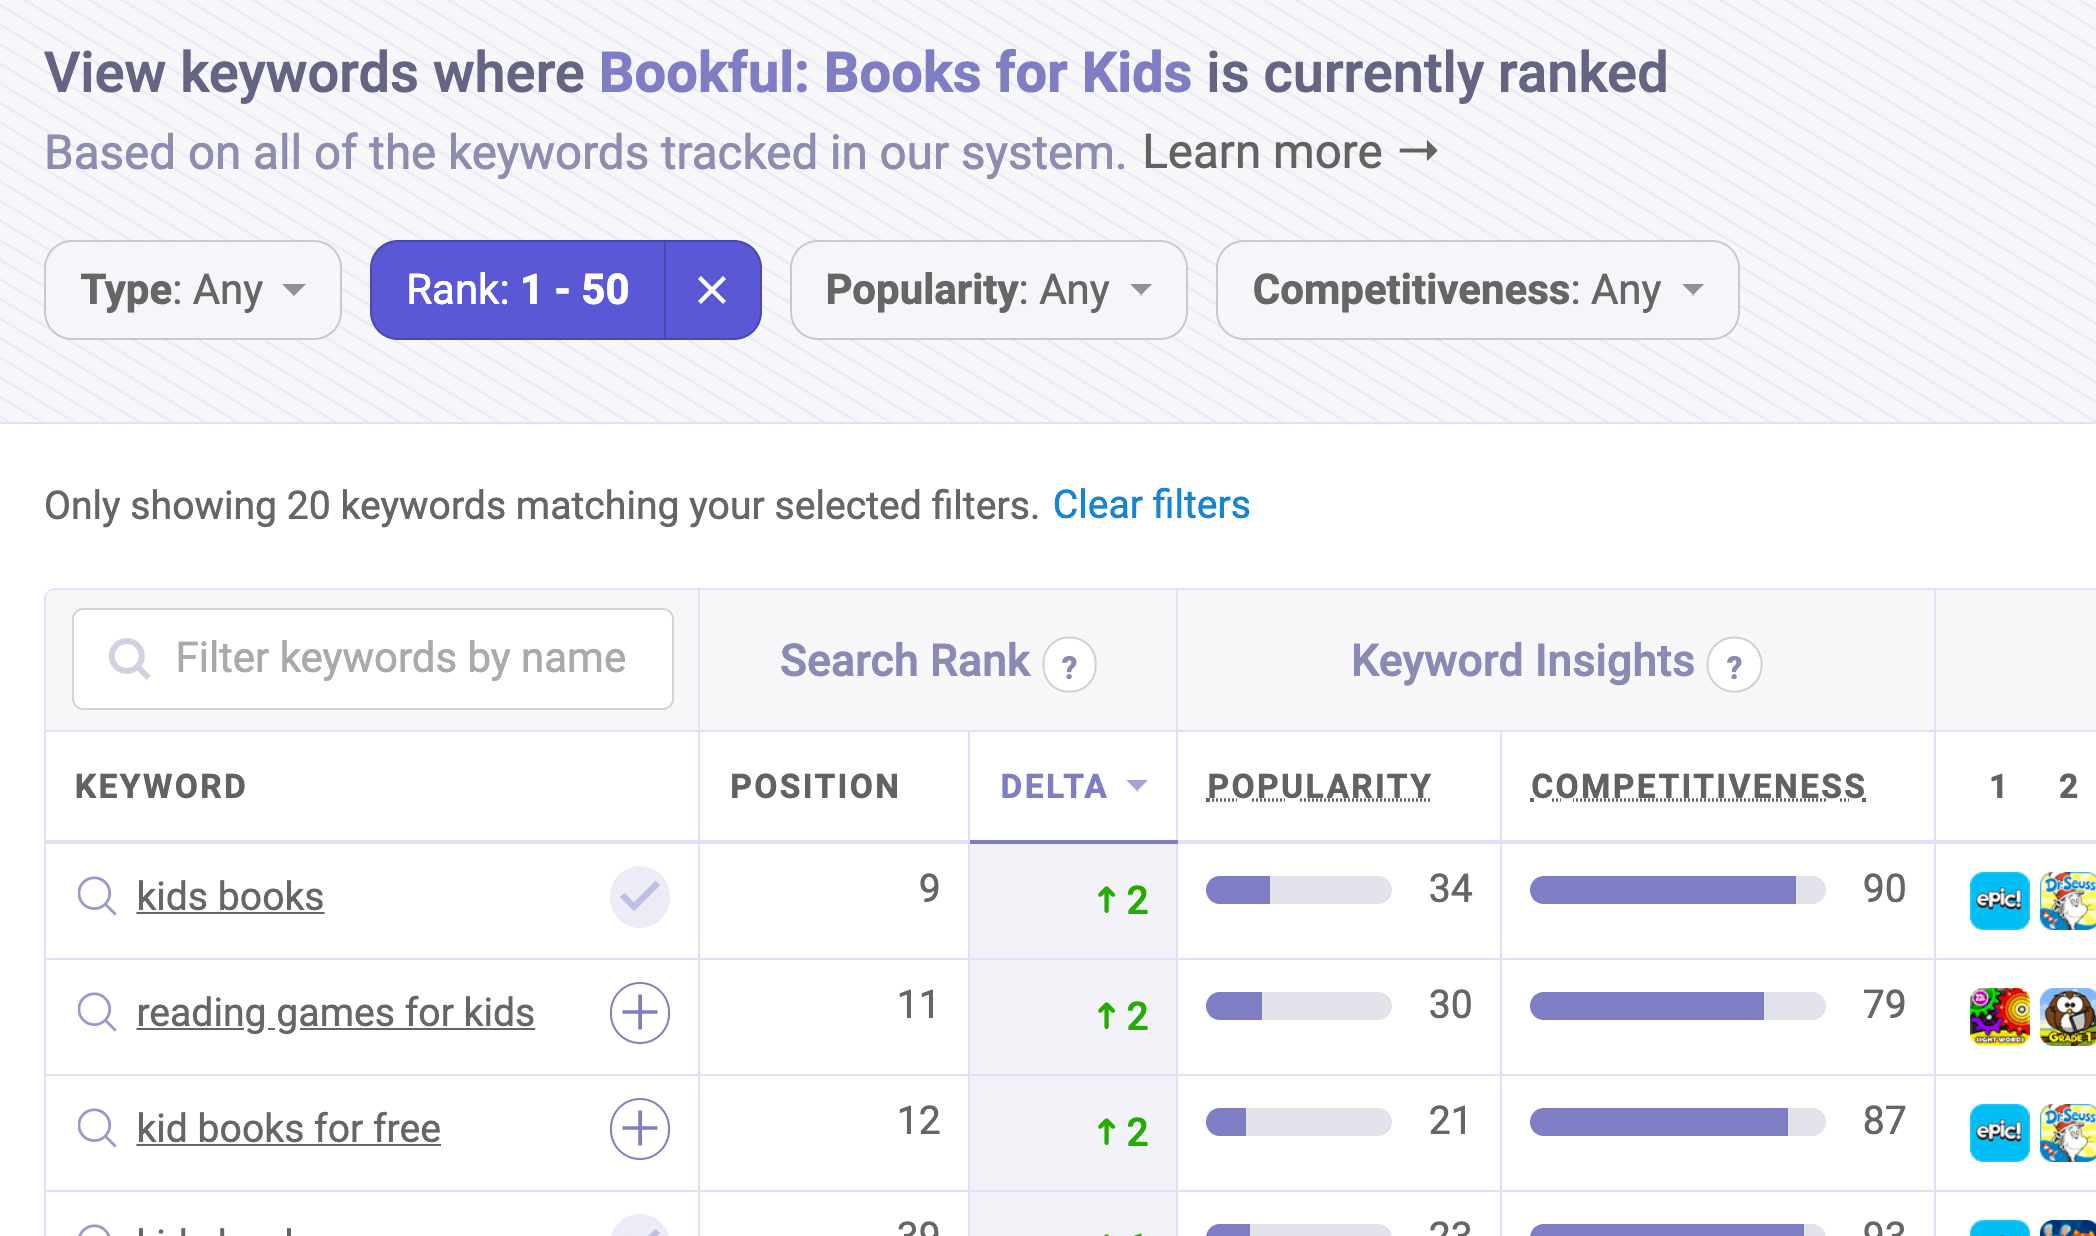Sort the table by Popularity column

pos(1318,786)
